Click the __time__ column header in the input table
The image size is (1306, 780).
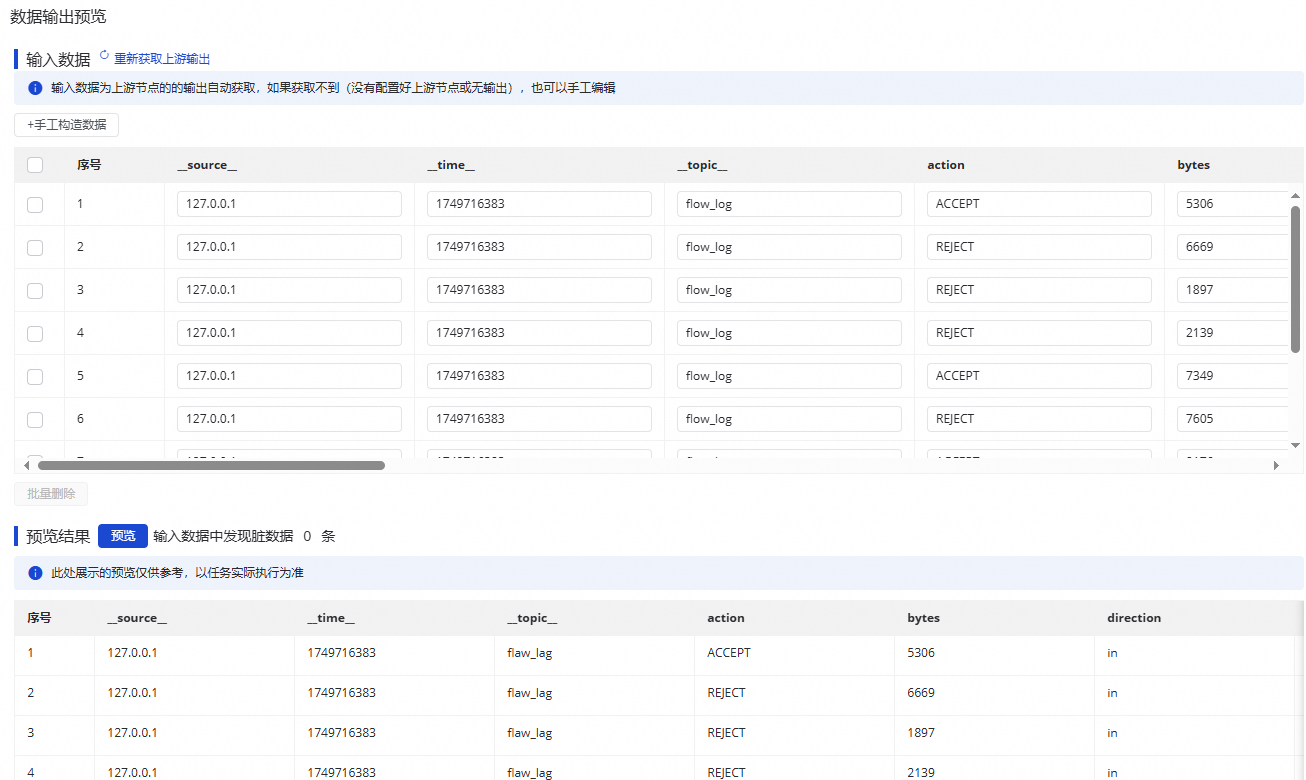pyautogui.click(x=451, y=165)
